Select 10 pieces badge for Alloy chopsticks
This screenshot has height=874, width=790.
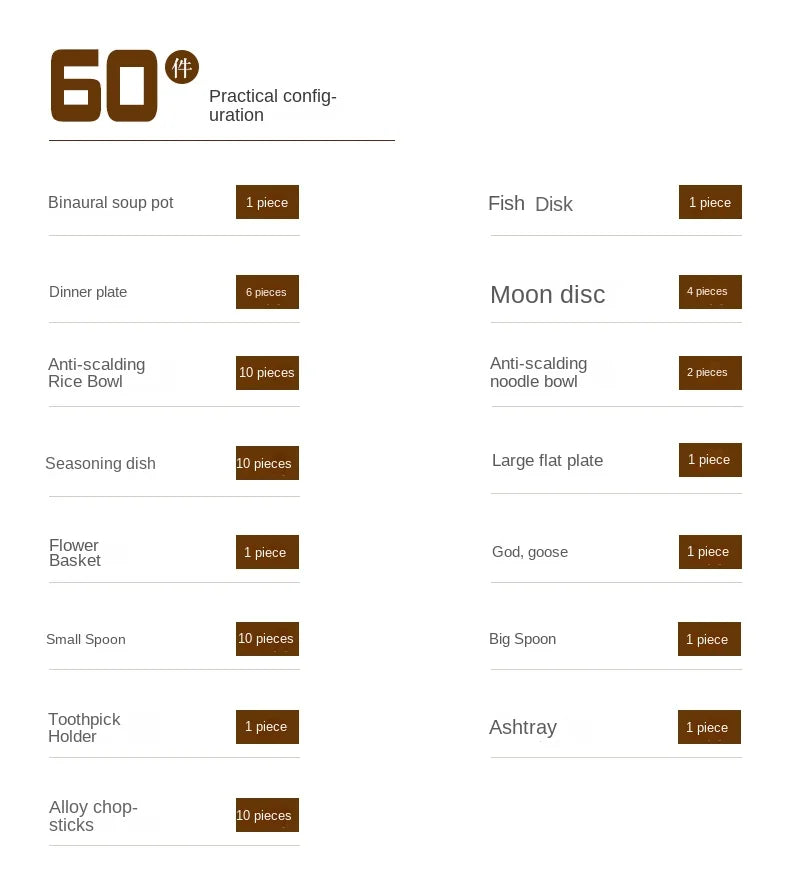tap(267, 815)
